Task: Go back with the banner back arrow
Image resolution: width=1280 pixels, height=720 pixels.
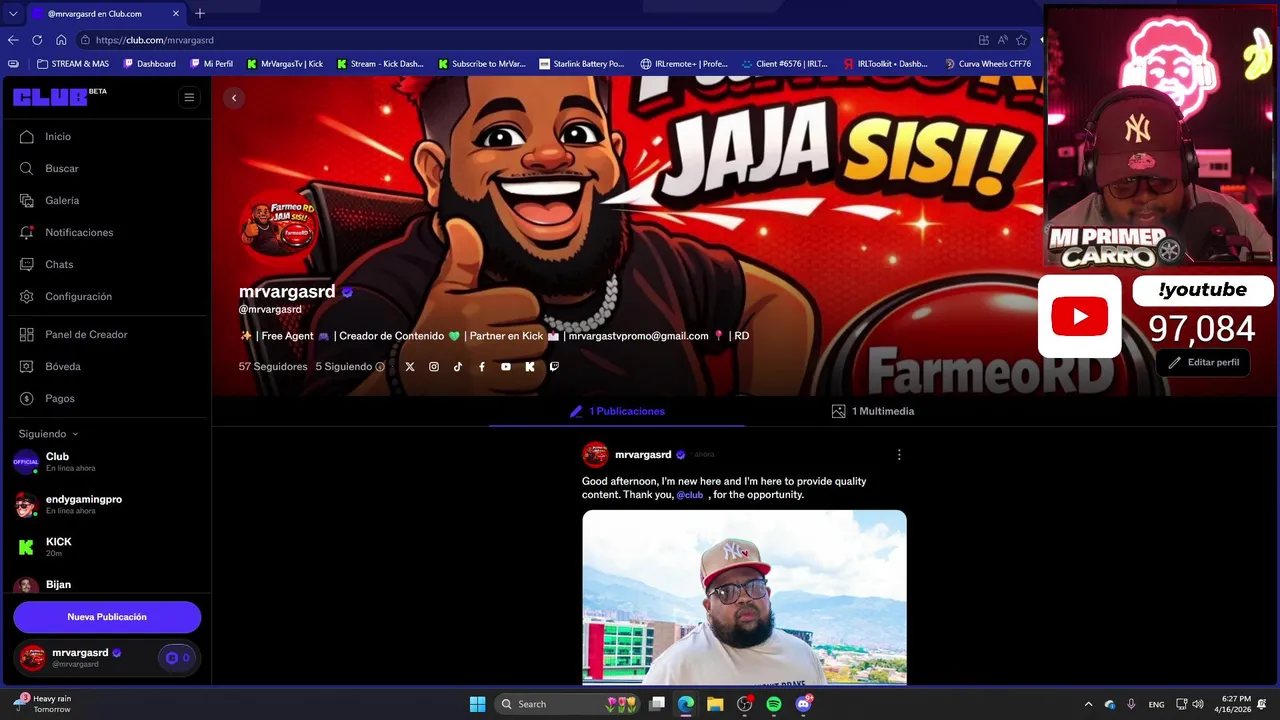Action: pos(234,98)
